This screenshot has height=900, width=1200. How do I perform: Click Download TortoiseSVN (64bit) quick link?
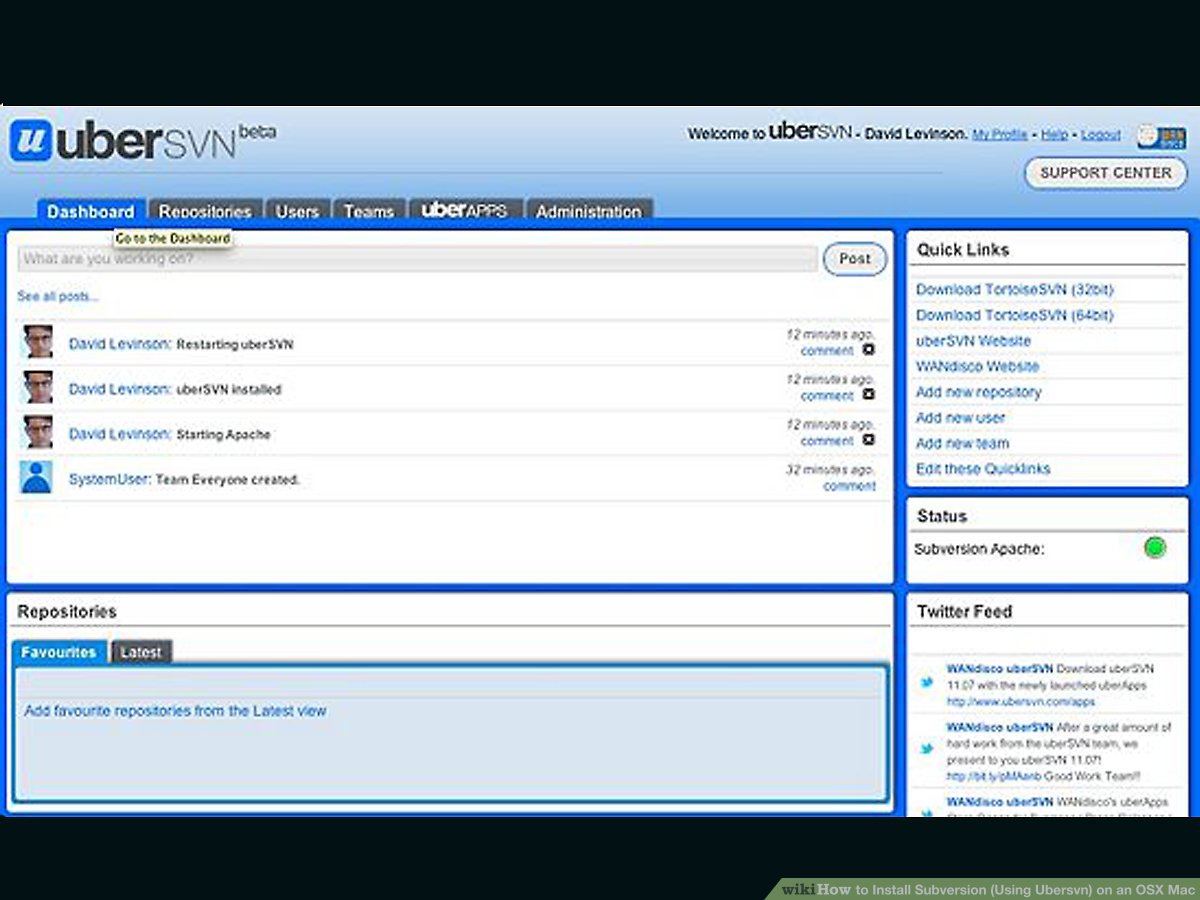point(1015,315)
